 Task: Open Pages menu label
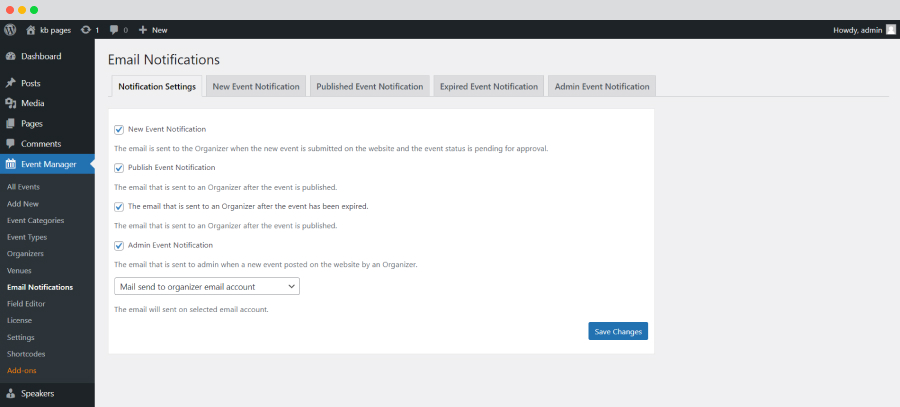click(x=32, y=123)
